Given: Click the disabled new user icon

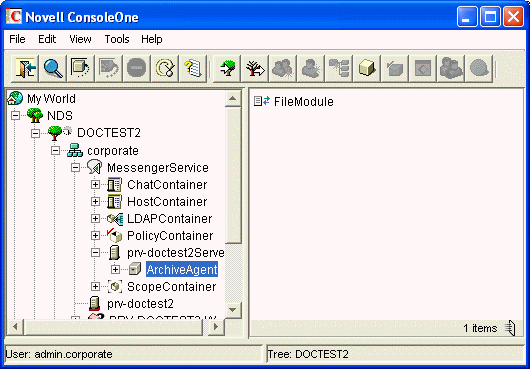Looking at the screenshot, I should point(311,69).
